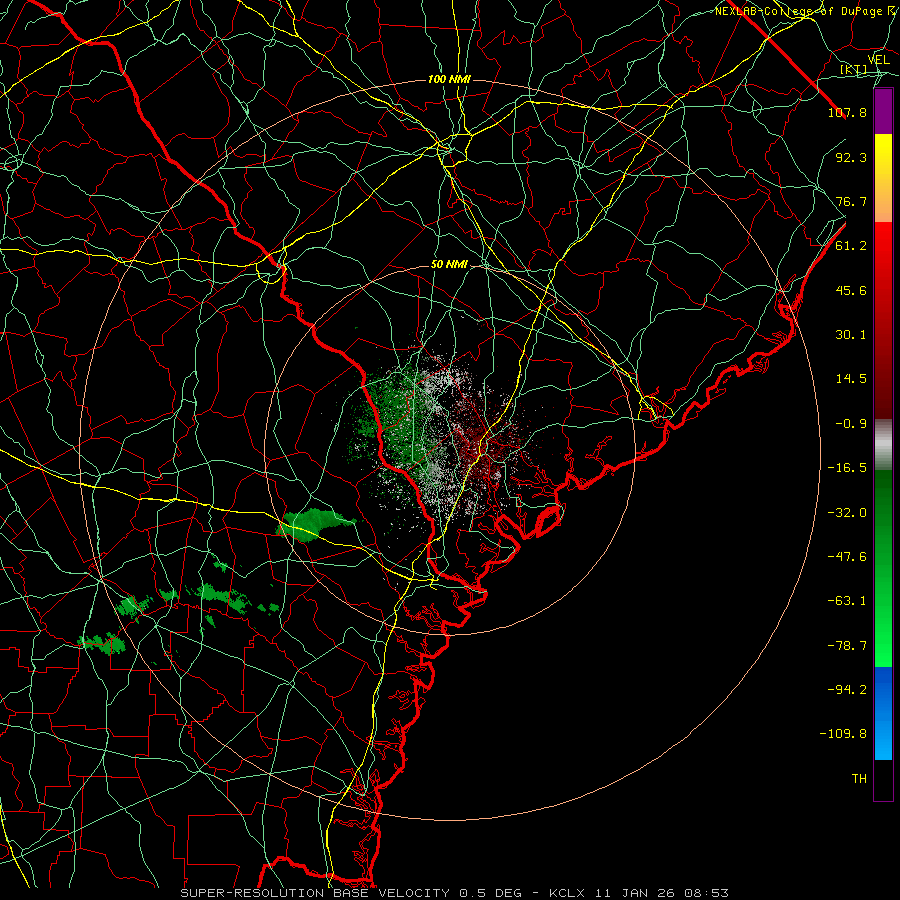Select the 107.8 value on velocity scale
The width and height of the screenshot is (900, 900).
click(x=847, y=112)
